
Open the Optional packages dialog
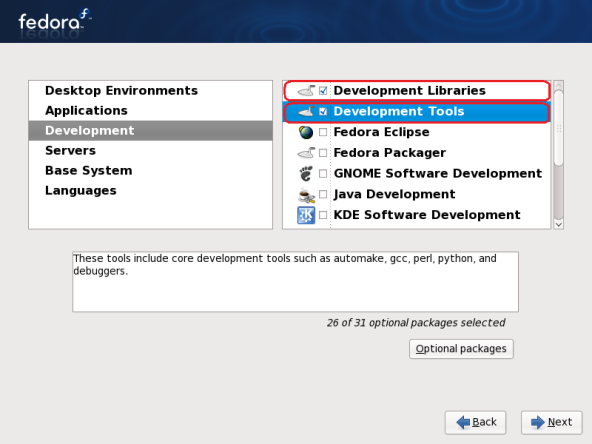pyautogui.click(x=461, y=348)
